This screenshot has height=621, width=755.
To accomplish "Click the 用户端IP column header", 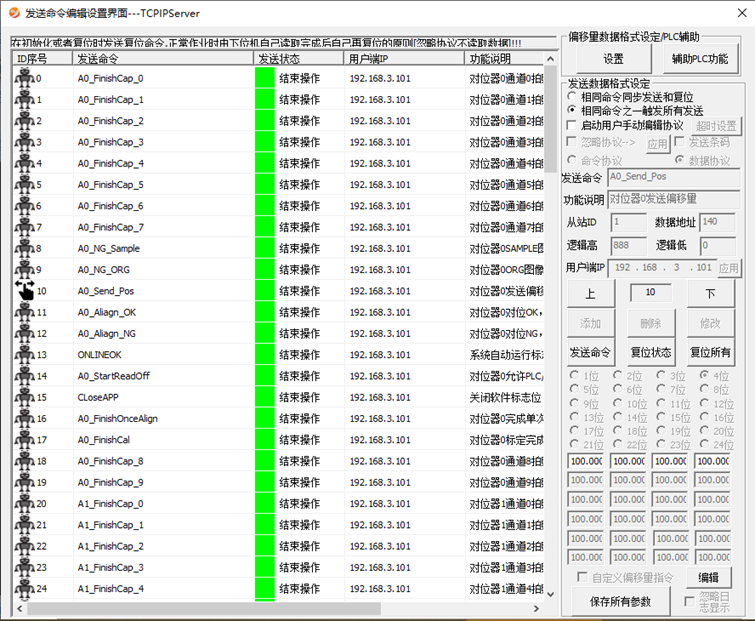I will (x=404, y=59).
